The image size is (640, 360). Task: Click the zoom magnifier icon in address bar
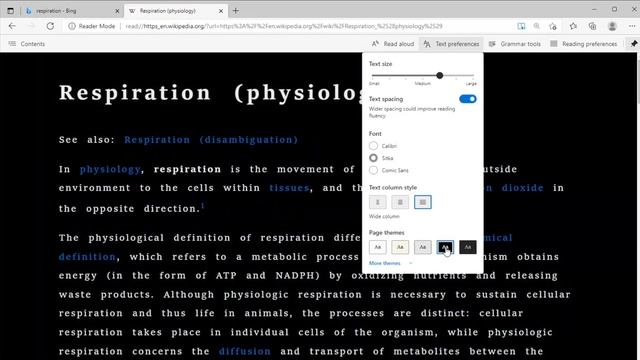coord(536,26)
